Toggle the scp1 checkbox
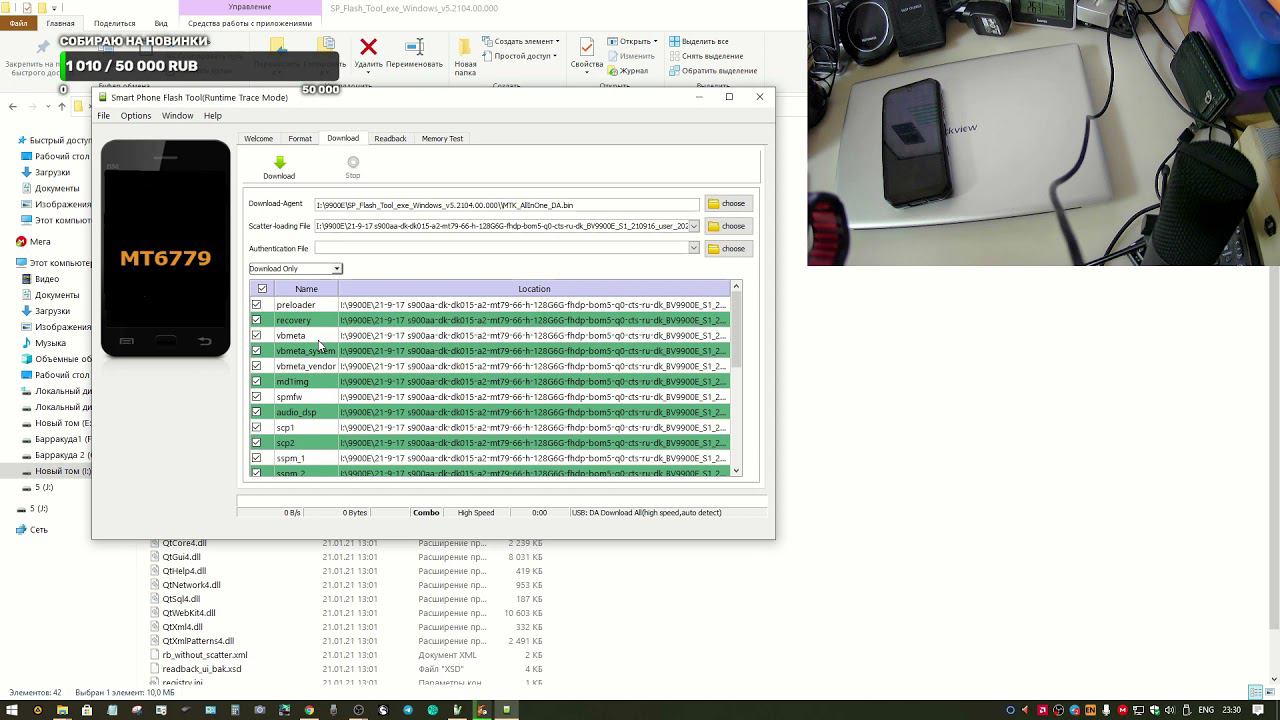The width and height of the screenshot is (1280, 720). [257, 427]
